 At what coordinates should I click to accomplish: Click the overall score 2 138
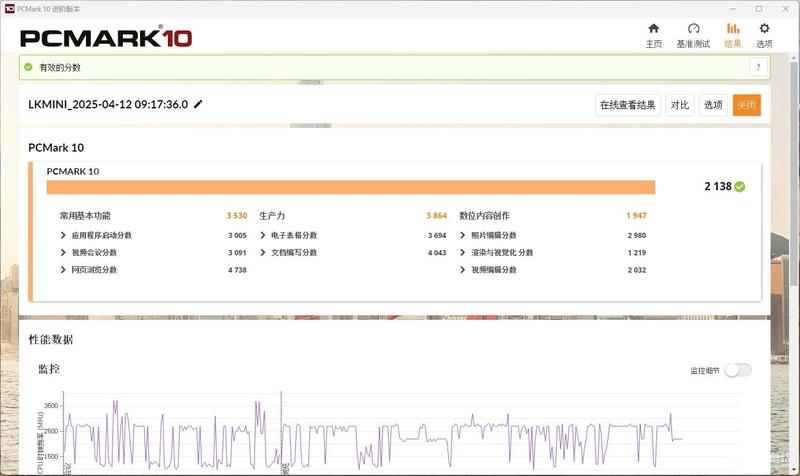[718, 186]
